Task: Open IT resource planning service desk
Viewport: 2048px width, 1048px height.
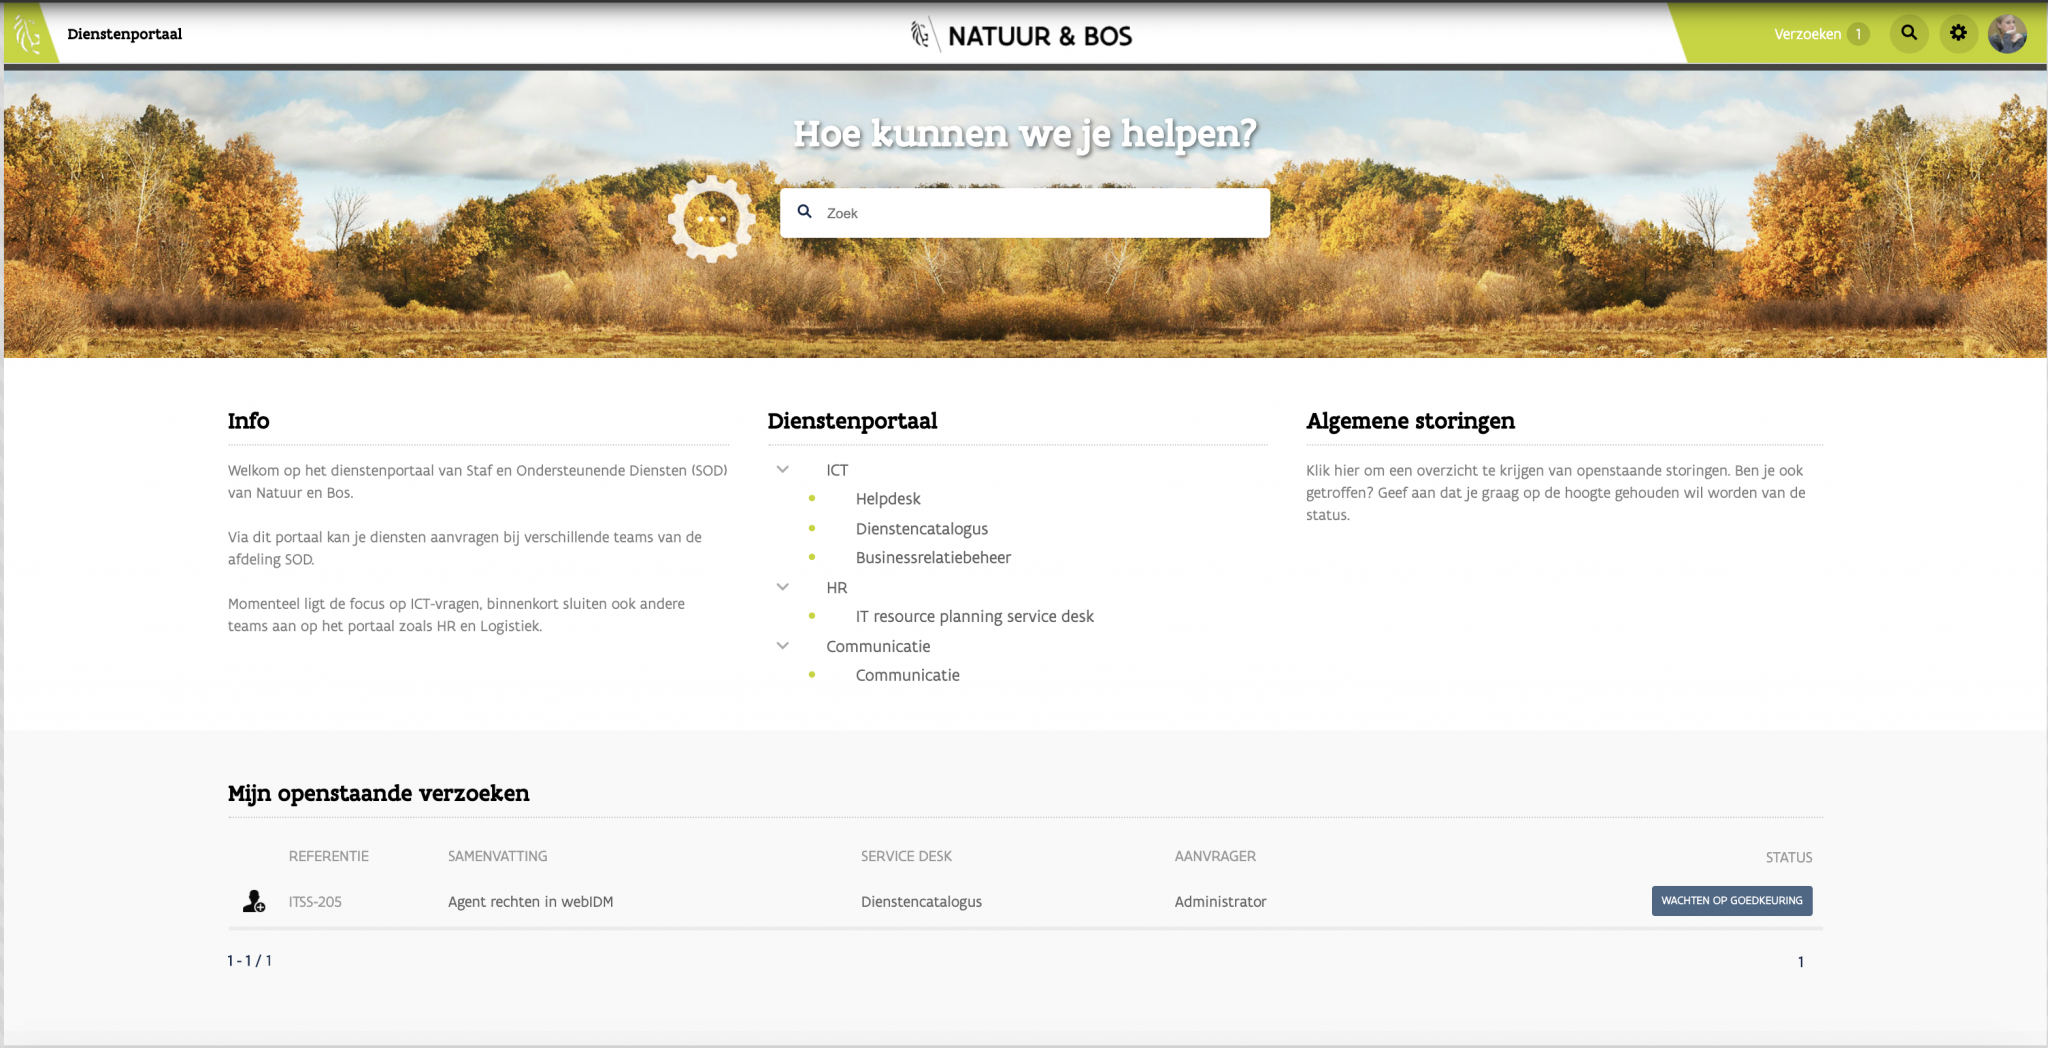Action: (974, 616)
